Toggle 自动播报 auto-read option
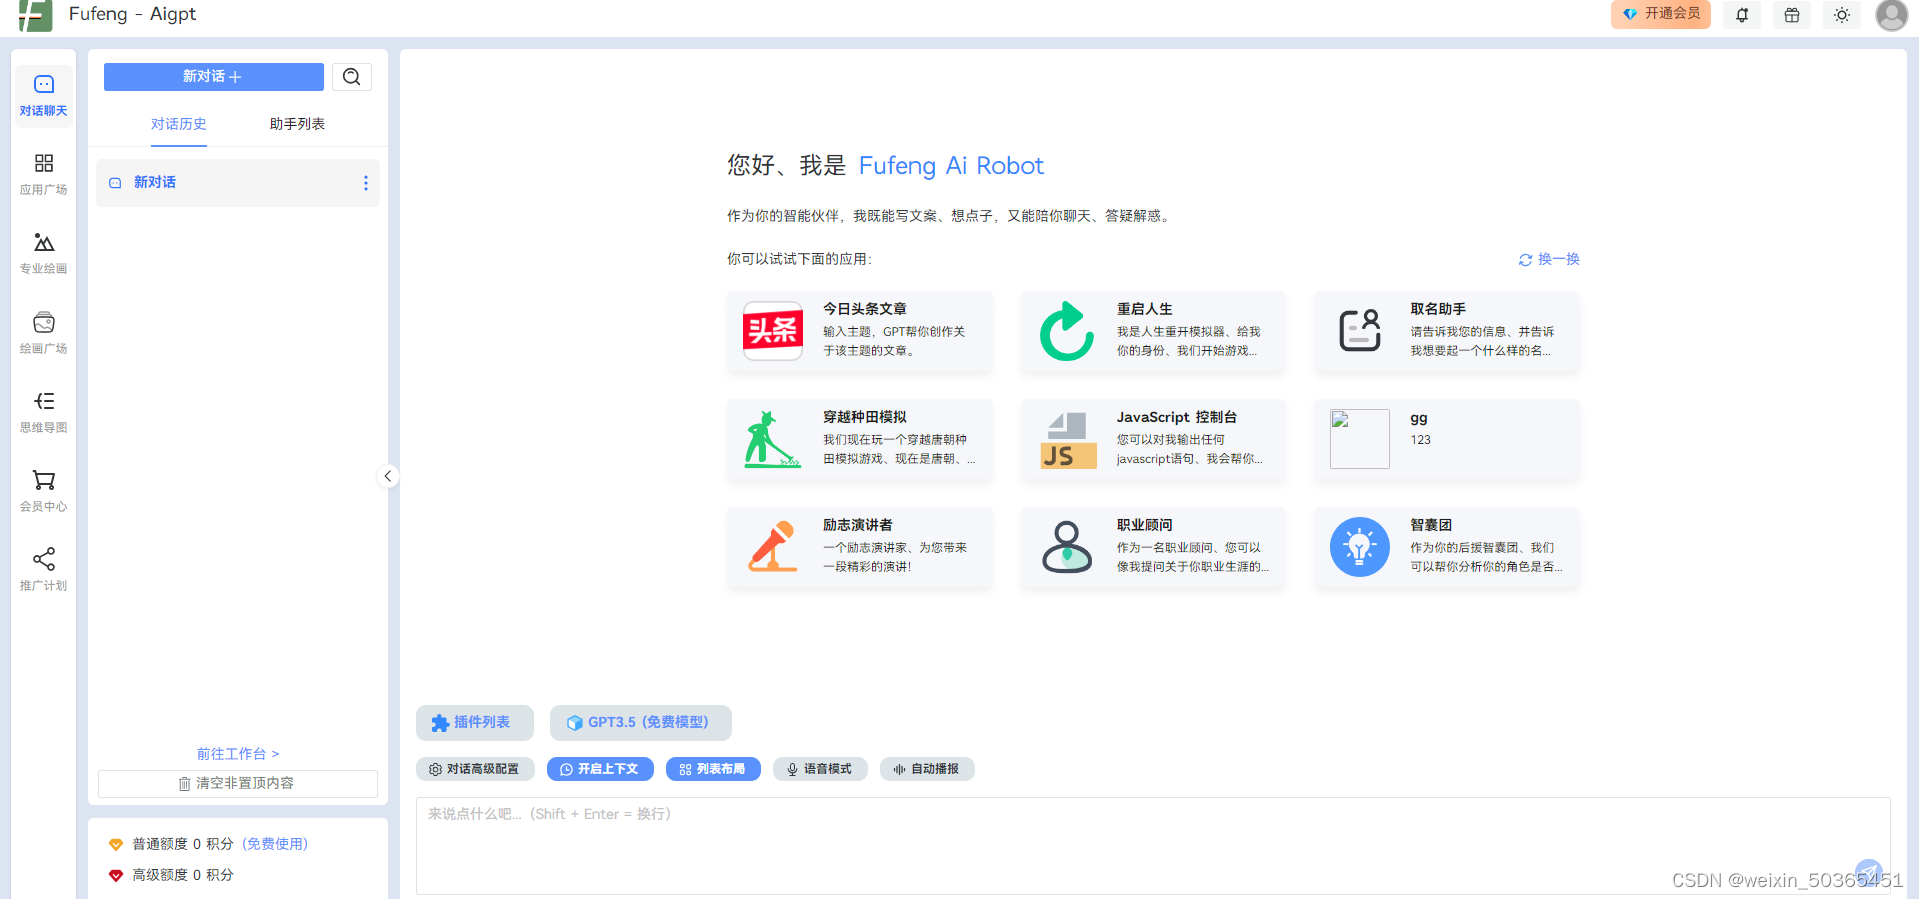 [927, 769]
